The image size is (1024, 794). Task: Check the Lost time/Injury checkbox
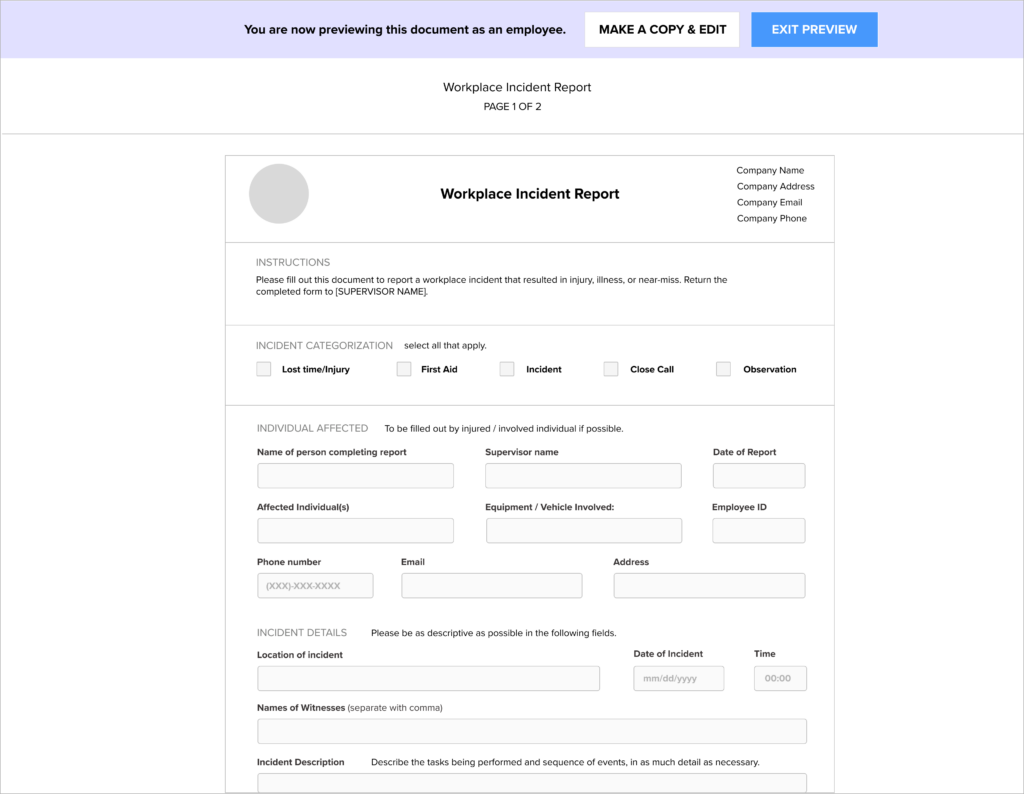pos(264,369)
